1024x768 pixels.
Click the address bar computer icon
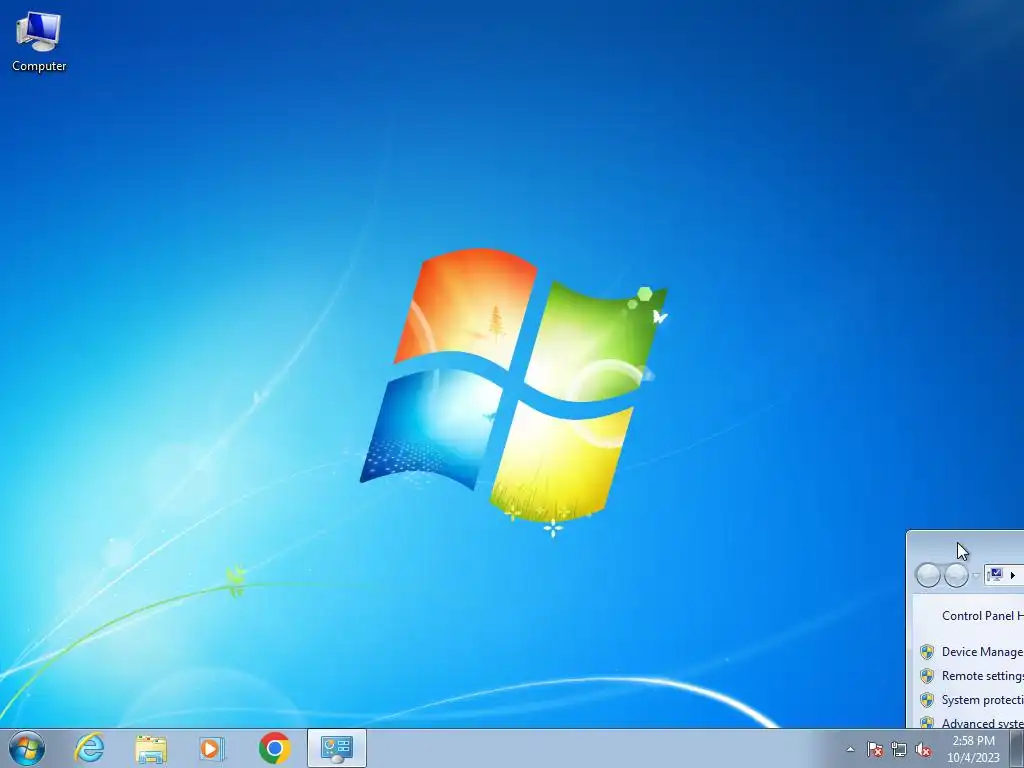click(995, 575)
